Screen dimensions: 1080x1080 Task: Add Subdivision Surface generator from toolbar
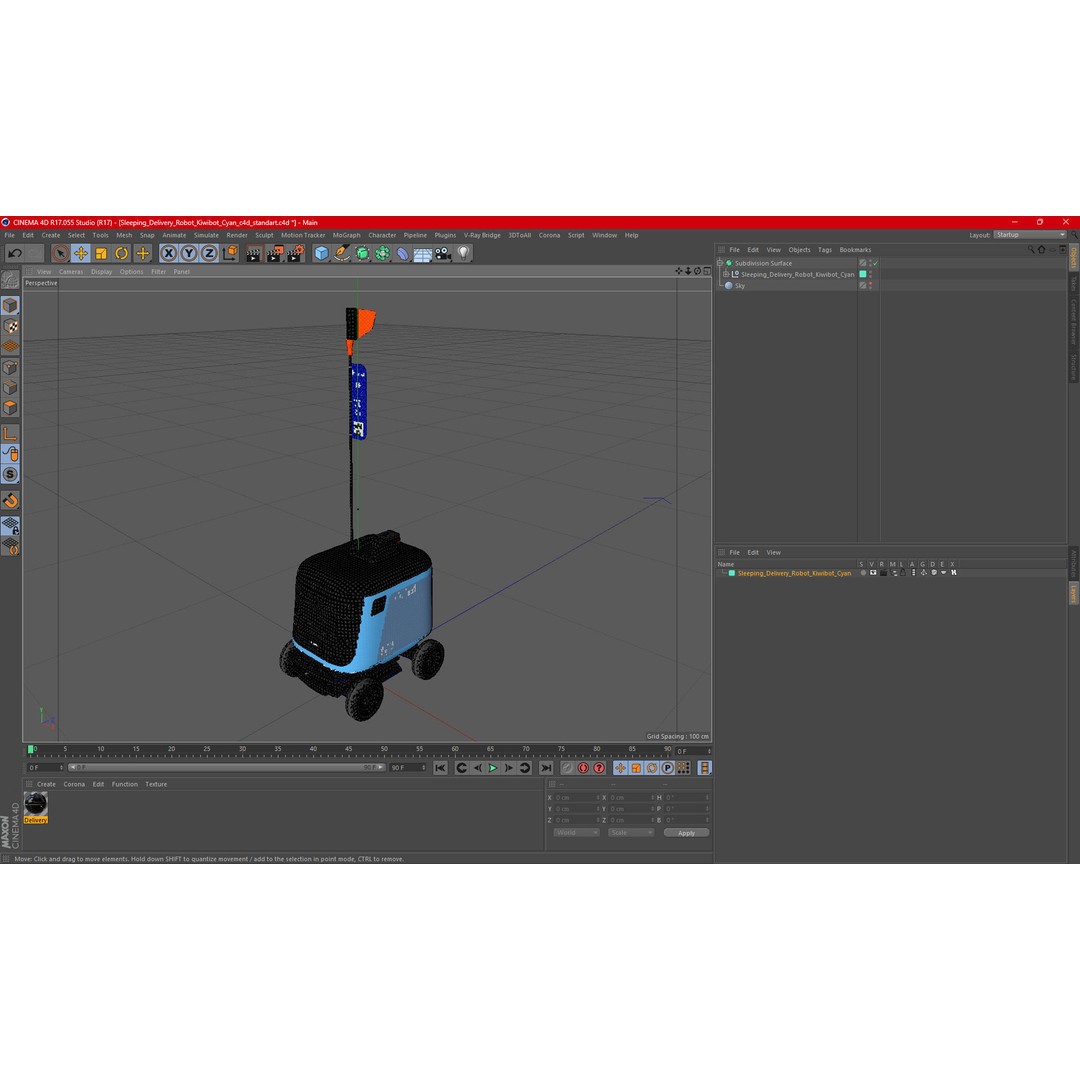pos(362,253)
